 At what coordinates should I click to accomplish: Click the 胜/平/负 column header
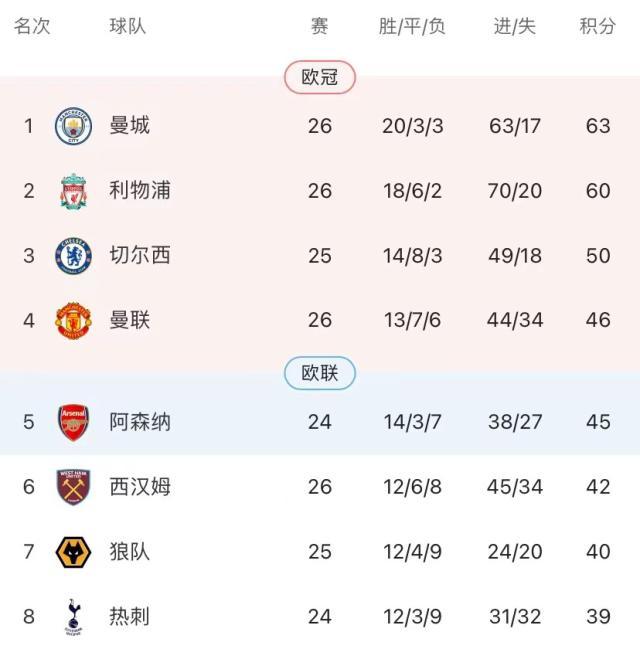tap(412, 27)
